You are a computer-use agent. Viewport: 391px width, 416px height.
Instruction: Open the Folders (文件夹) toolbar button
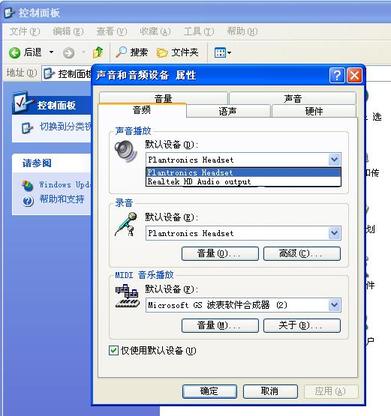pos(177,52)
